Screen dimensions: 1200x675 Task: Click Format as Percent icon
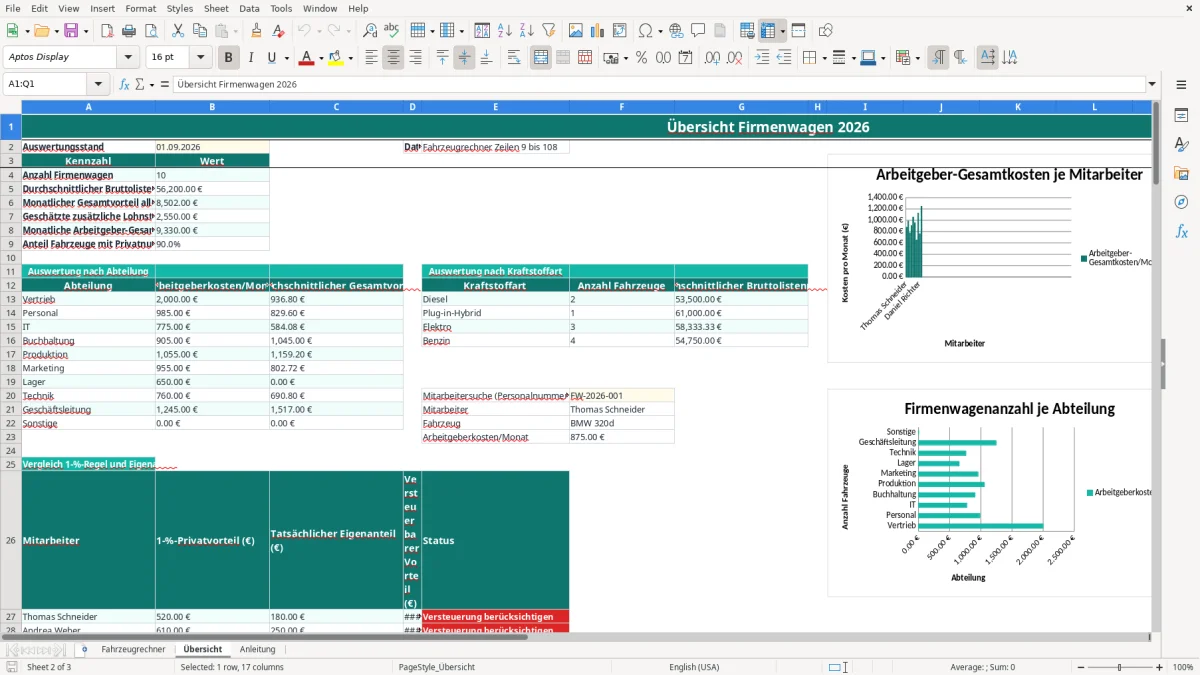point(641,58)
